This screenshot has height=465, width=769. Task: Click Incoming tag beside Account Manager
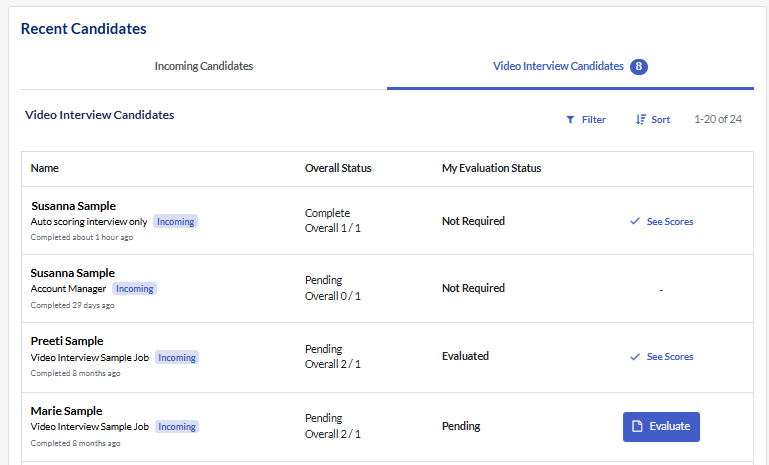pyautogui.click(x=134, y=289)
